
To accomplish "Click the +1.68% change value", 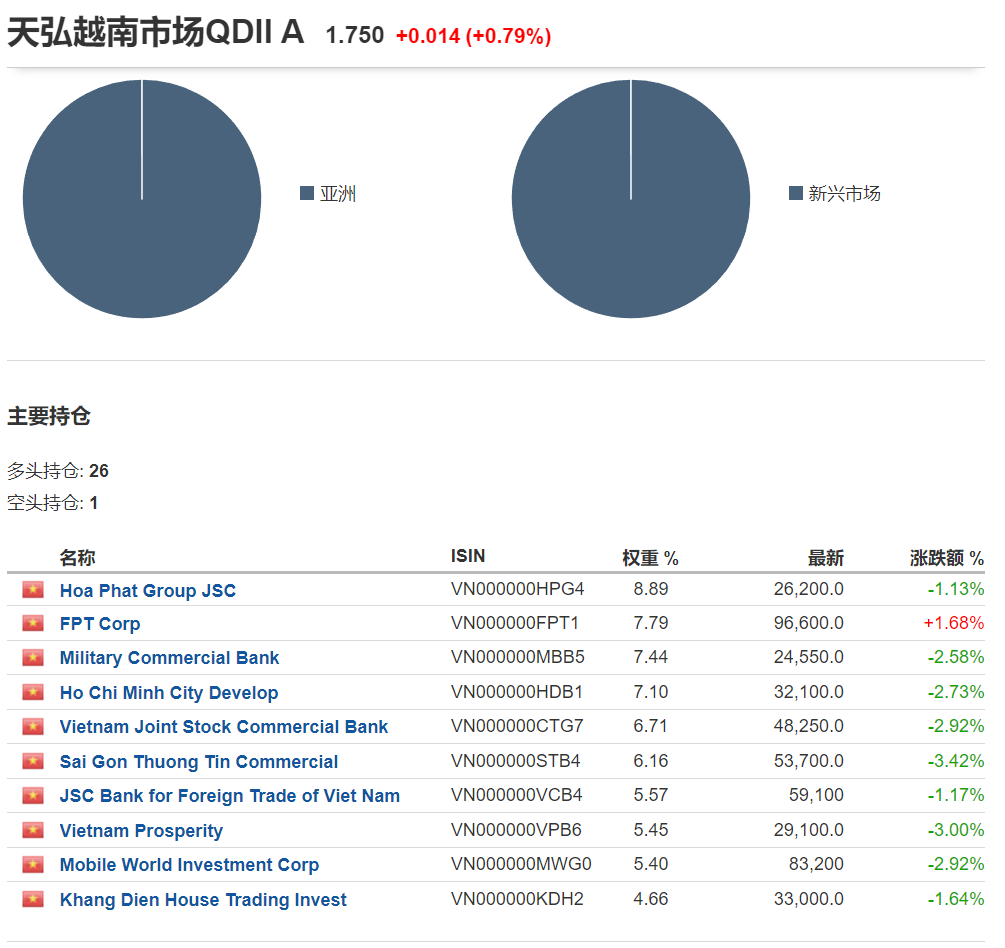I will point(954,623).
